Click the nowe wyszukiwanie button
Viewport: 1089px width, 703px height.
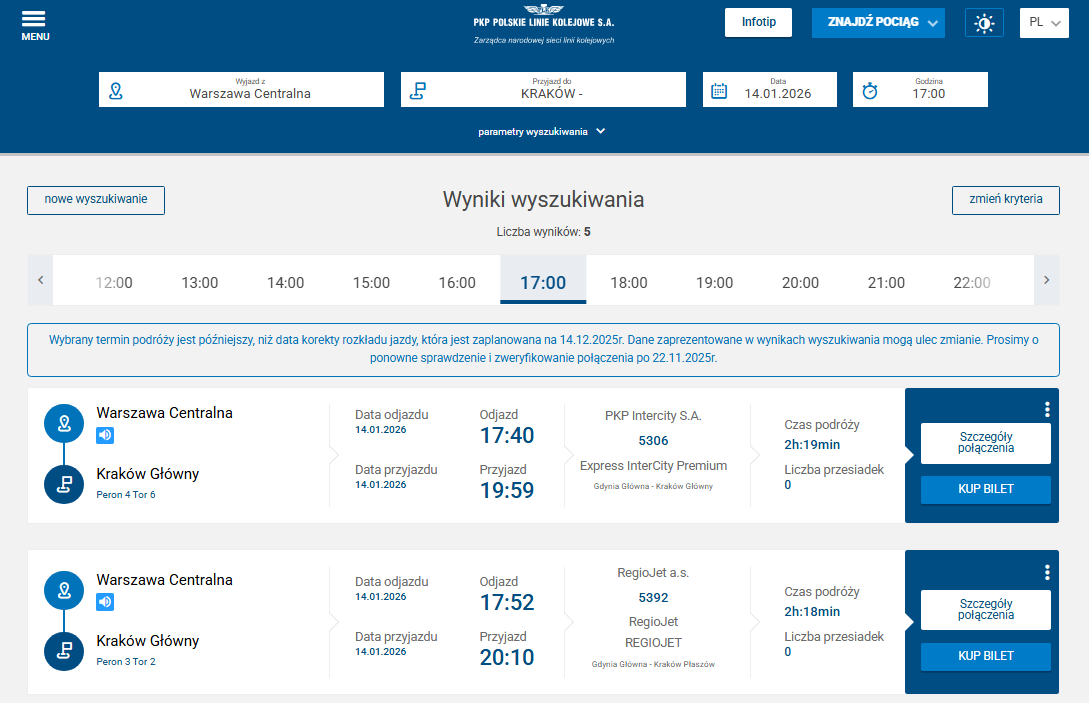pos(96,200)
